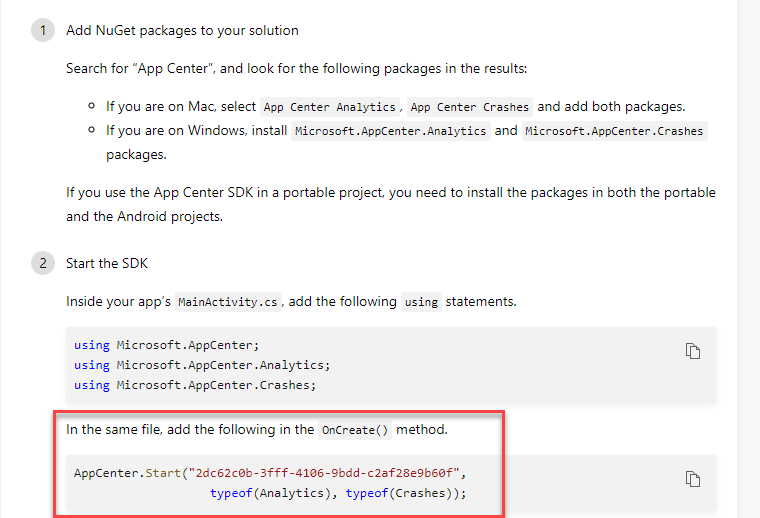
Task: Click the Microsoft.AppCenter.Analytics package name
Action: click(x=390, y=131)
